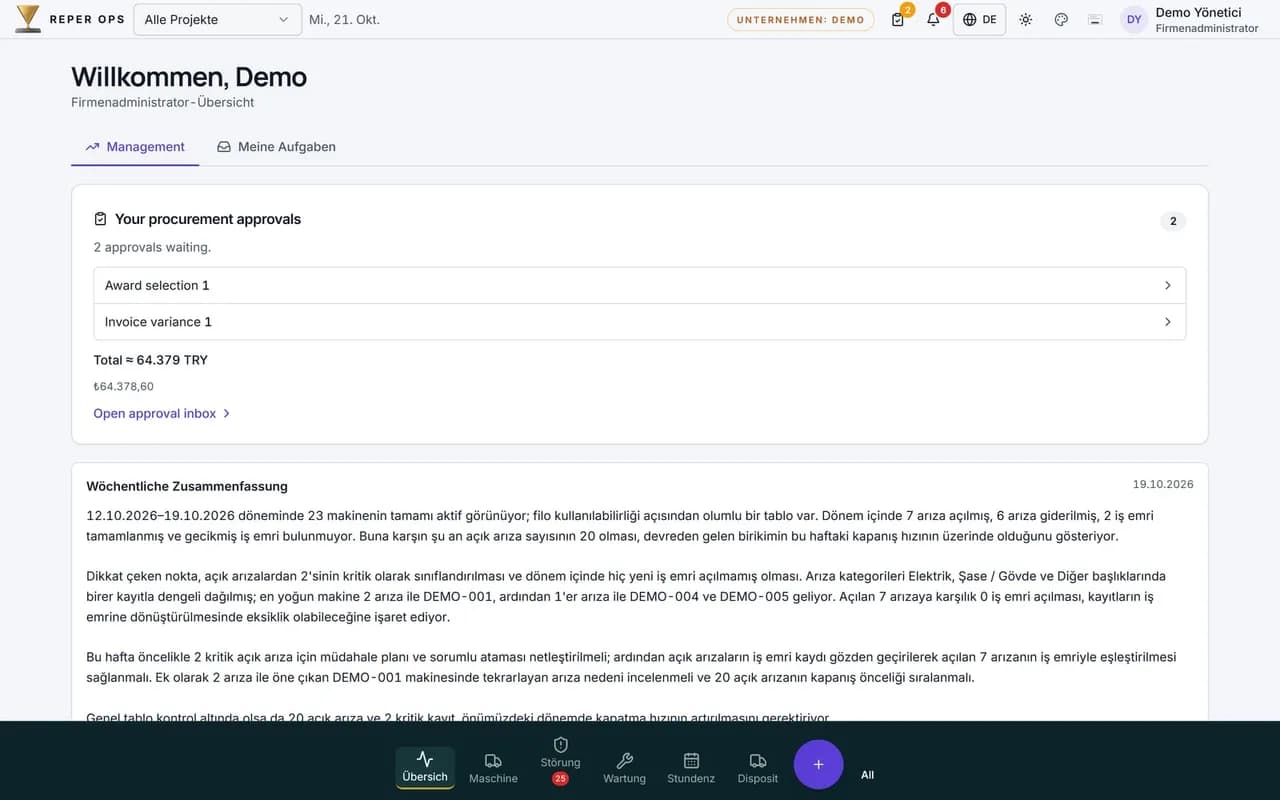Click the Mi., 21. Okt. date
The image size is (1280, 800).
(x=344, y=20)
